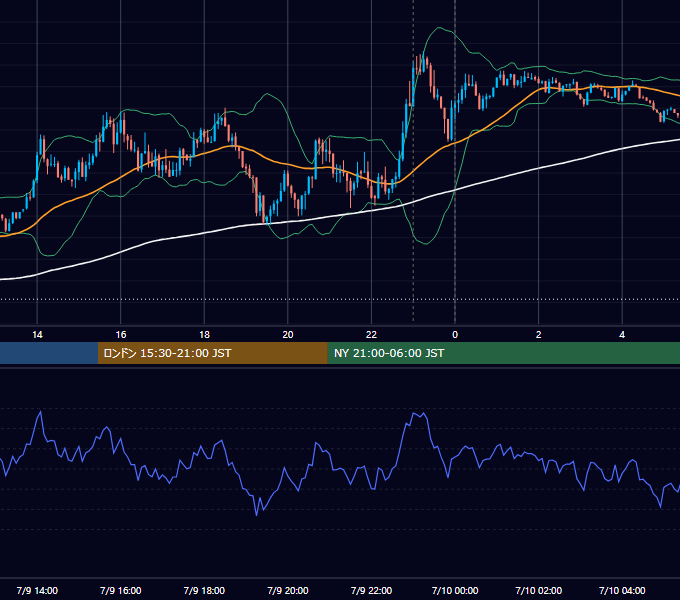Click the 7/10 02:00 date label
This screenshot has width=680, height=600.
[x=539, y=590]
